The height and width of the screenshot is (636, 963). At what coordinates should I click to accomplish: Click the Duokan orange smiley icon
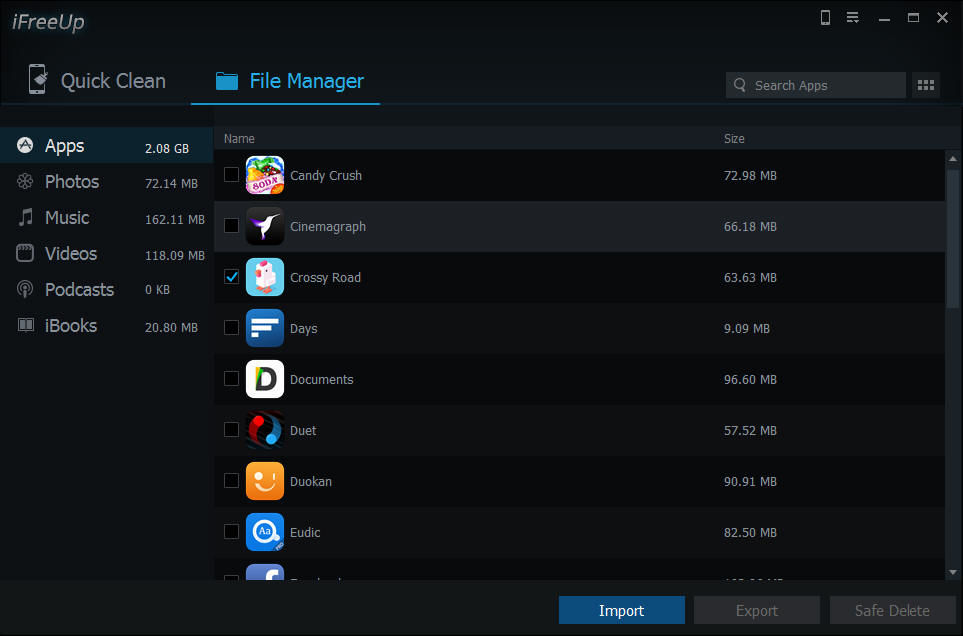click(x=265, y=481)
